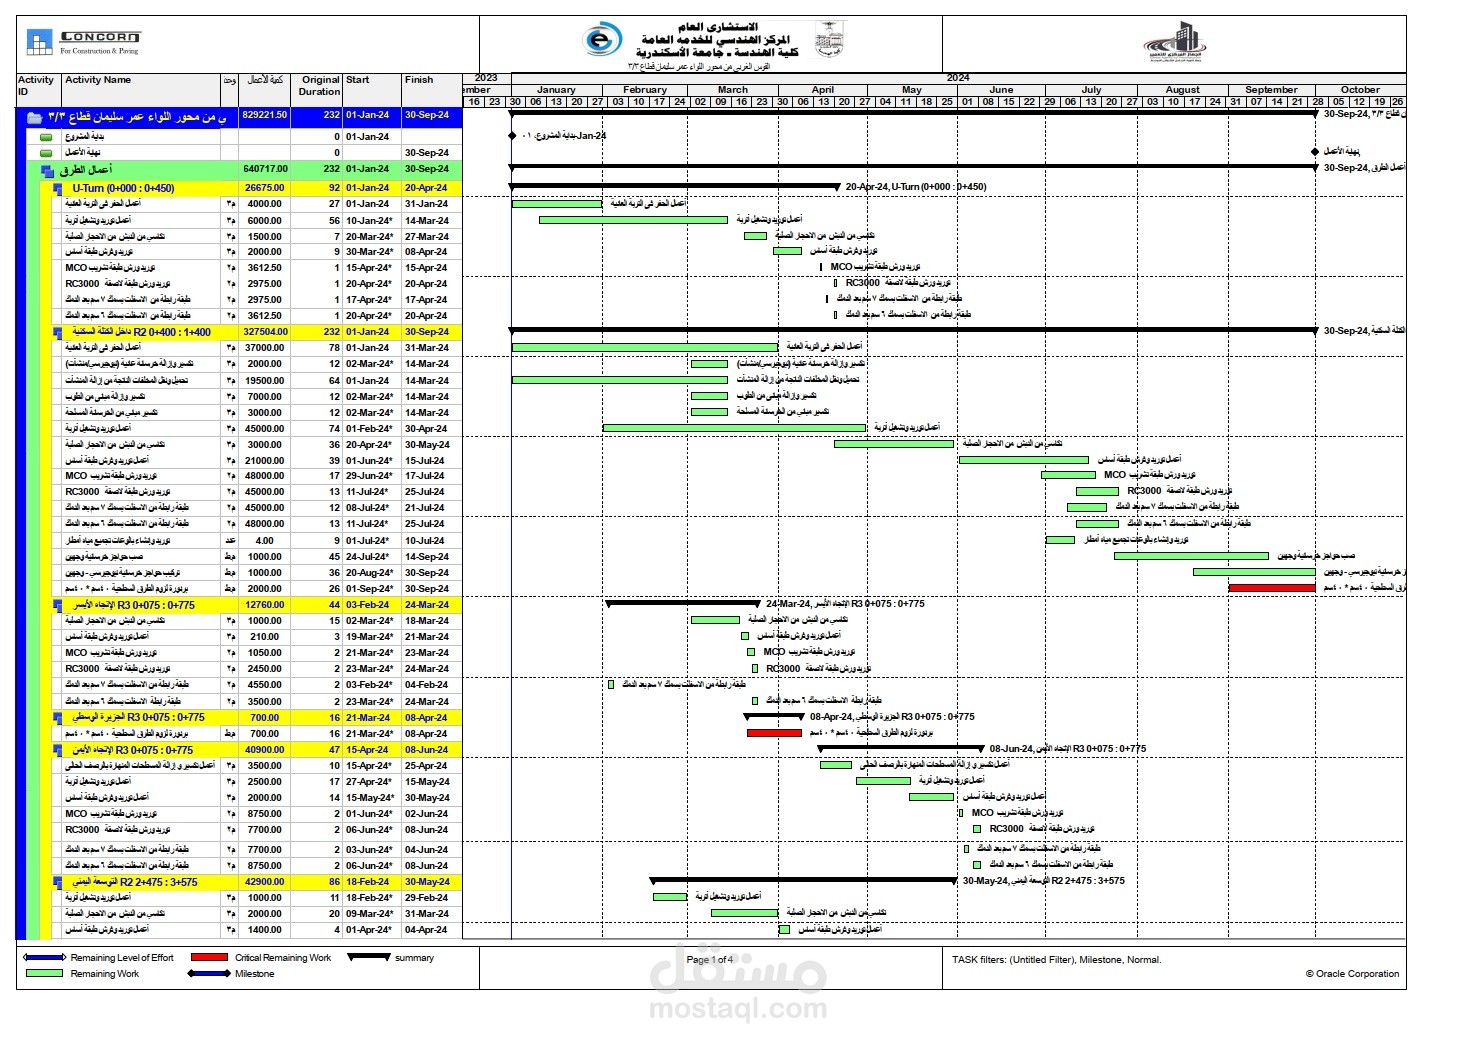Click the TASK filters footer text
The width and height of the screenshot is (1478, 1045).
pyautogui.click(x=1056, y=960)
